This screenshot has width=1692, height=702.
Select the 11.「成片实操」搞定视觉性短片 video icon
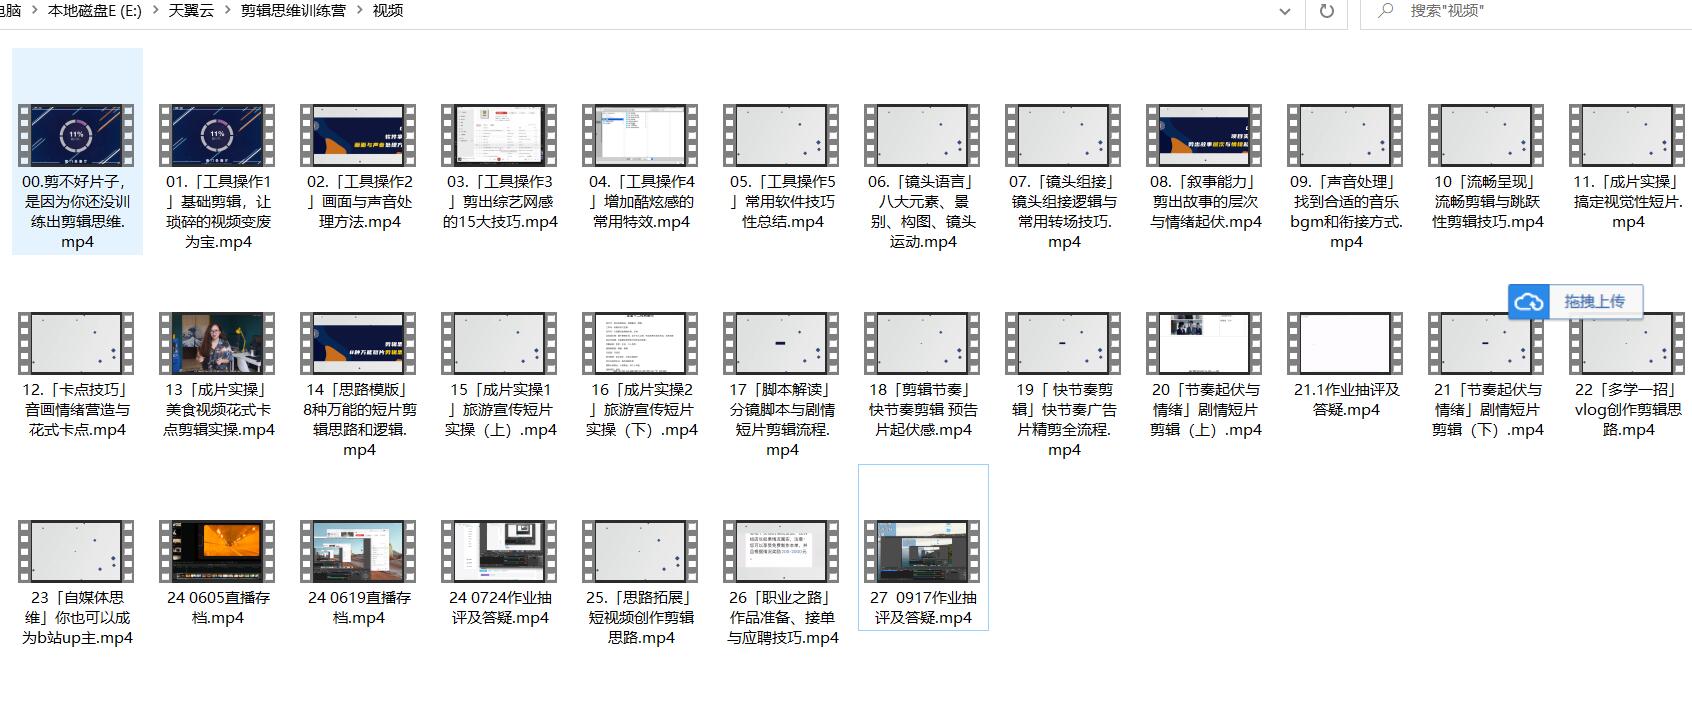[x=1627, y=135]
